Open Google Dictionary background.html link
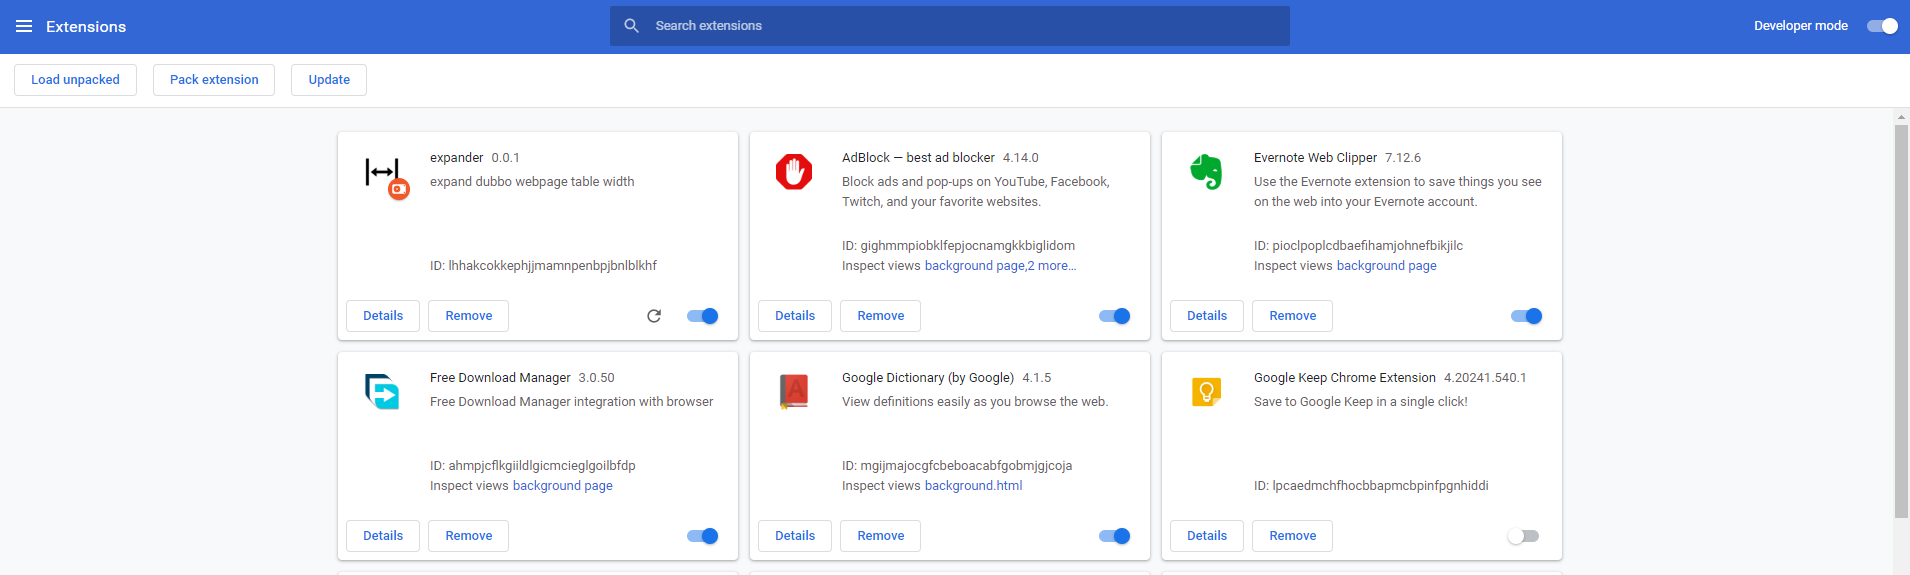The width and height of the screenshot is (1910, 575). pyautogui.click(x=973, y=486)
